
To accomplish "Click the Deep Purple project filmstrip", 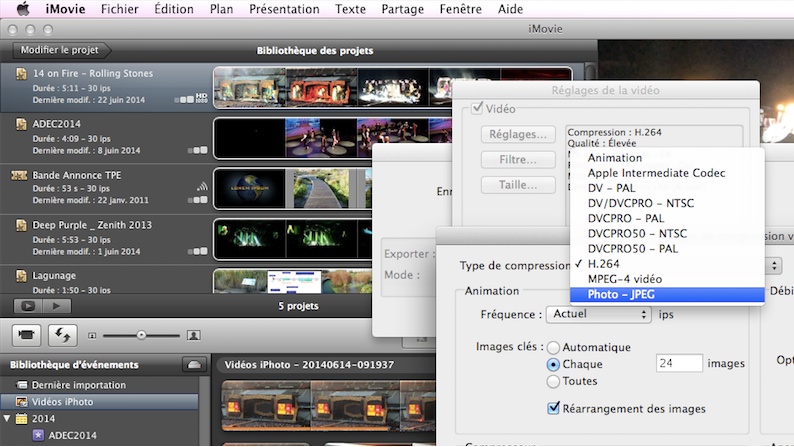I will [x=293, y=239].
